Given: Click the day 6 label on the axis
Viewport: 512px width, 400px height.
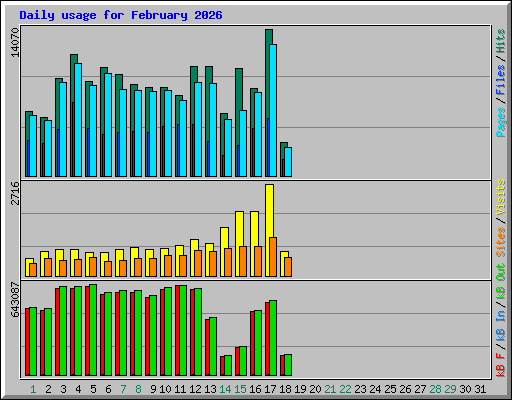Looking at the screenshot, I should coord(108,389).
